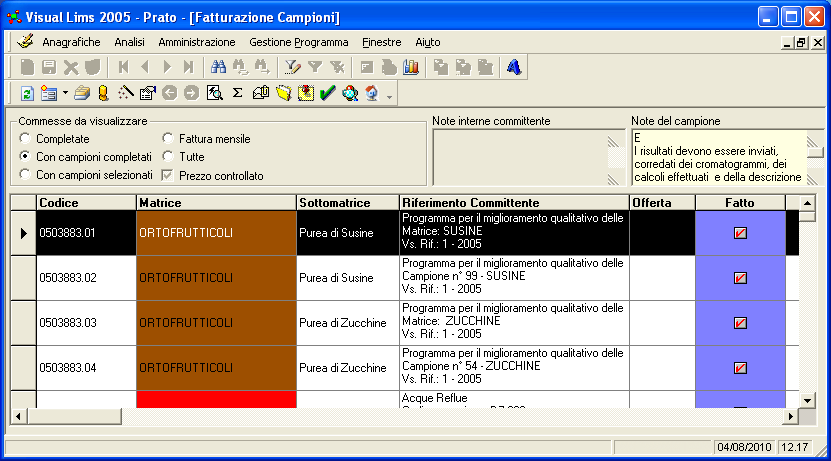Click the binoculars find icon
Image resolution: width=831 pixels, height=461 pixels.
(218, 67)
